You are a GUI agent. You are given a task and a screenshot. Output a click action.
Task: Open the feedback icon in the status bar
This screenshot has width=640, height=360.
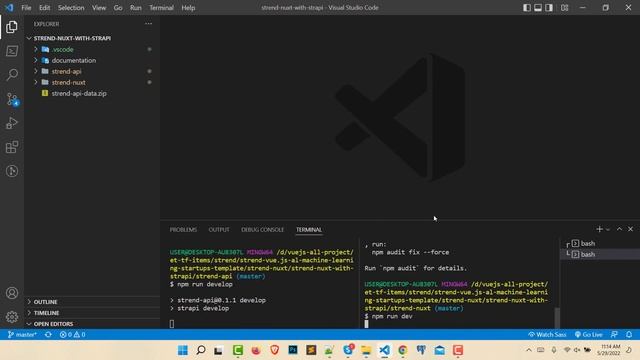pos(614,334)
